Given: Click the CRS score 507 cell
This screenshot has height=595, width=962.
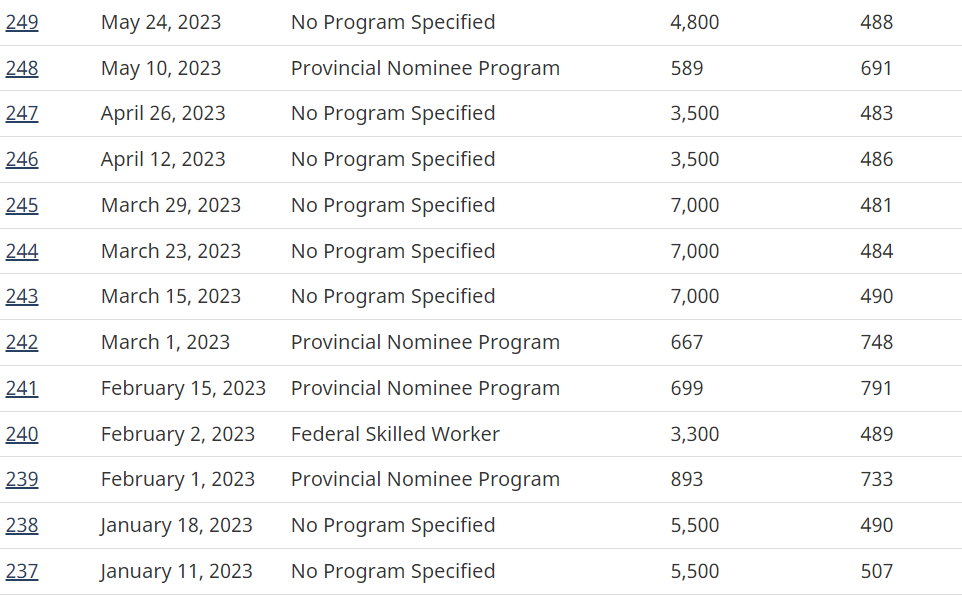Looking at the screenshot, I should point(876,571).
